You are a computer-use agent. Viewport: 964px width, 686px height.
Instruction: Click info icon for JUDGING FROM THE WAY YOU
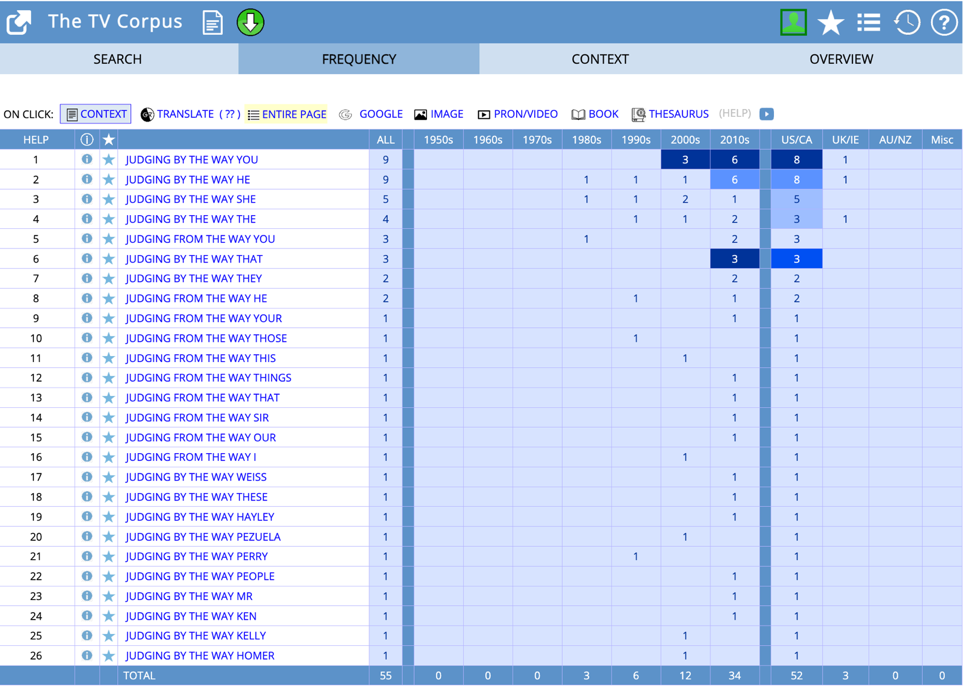point(87,239)
